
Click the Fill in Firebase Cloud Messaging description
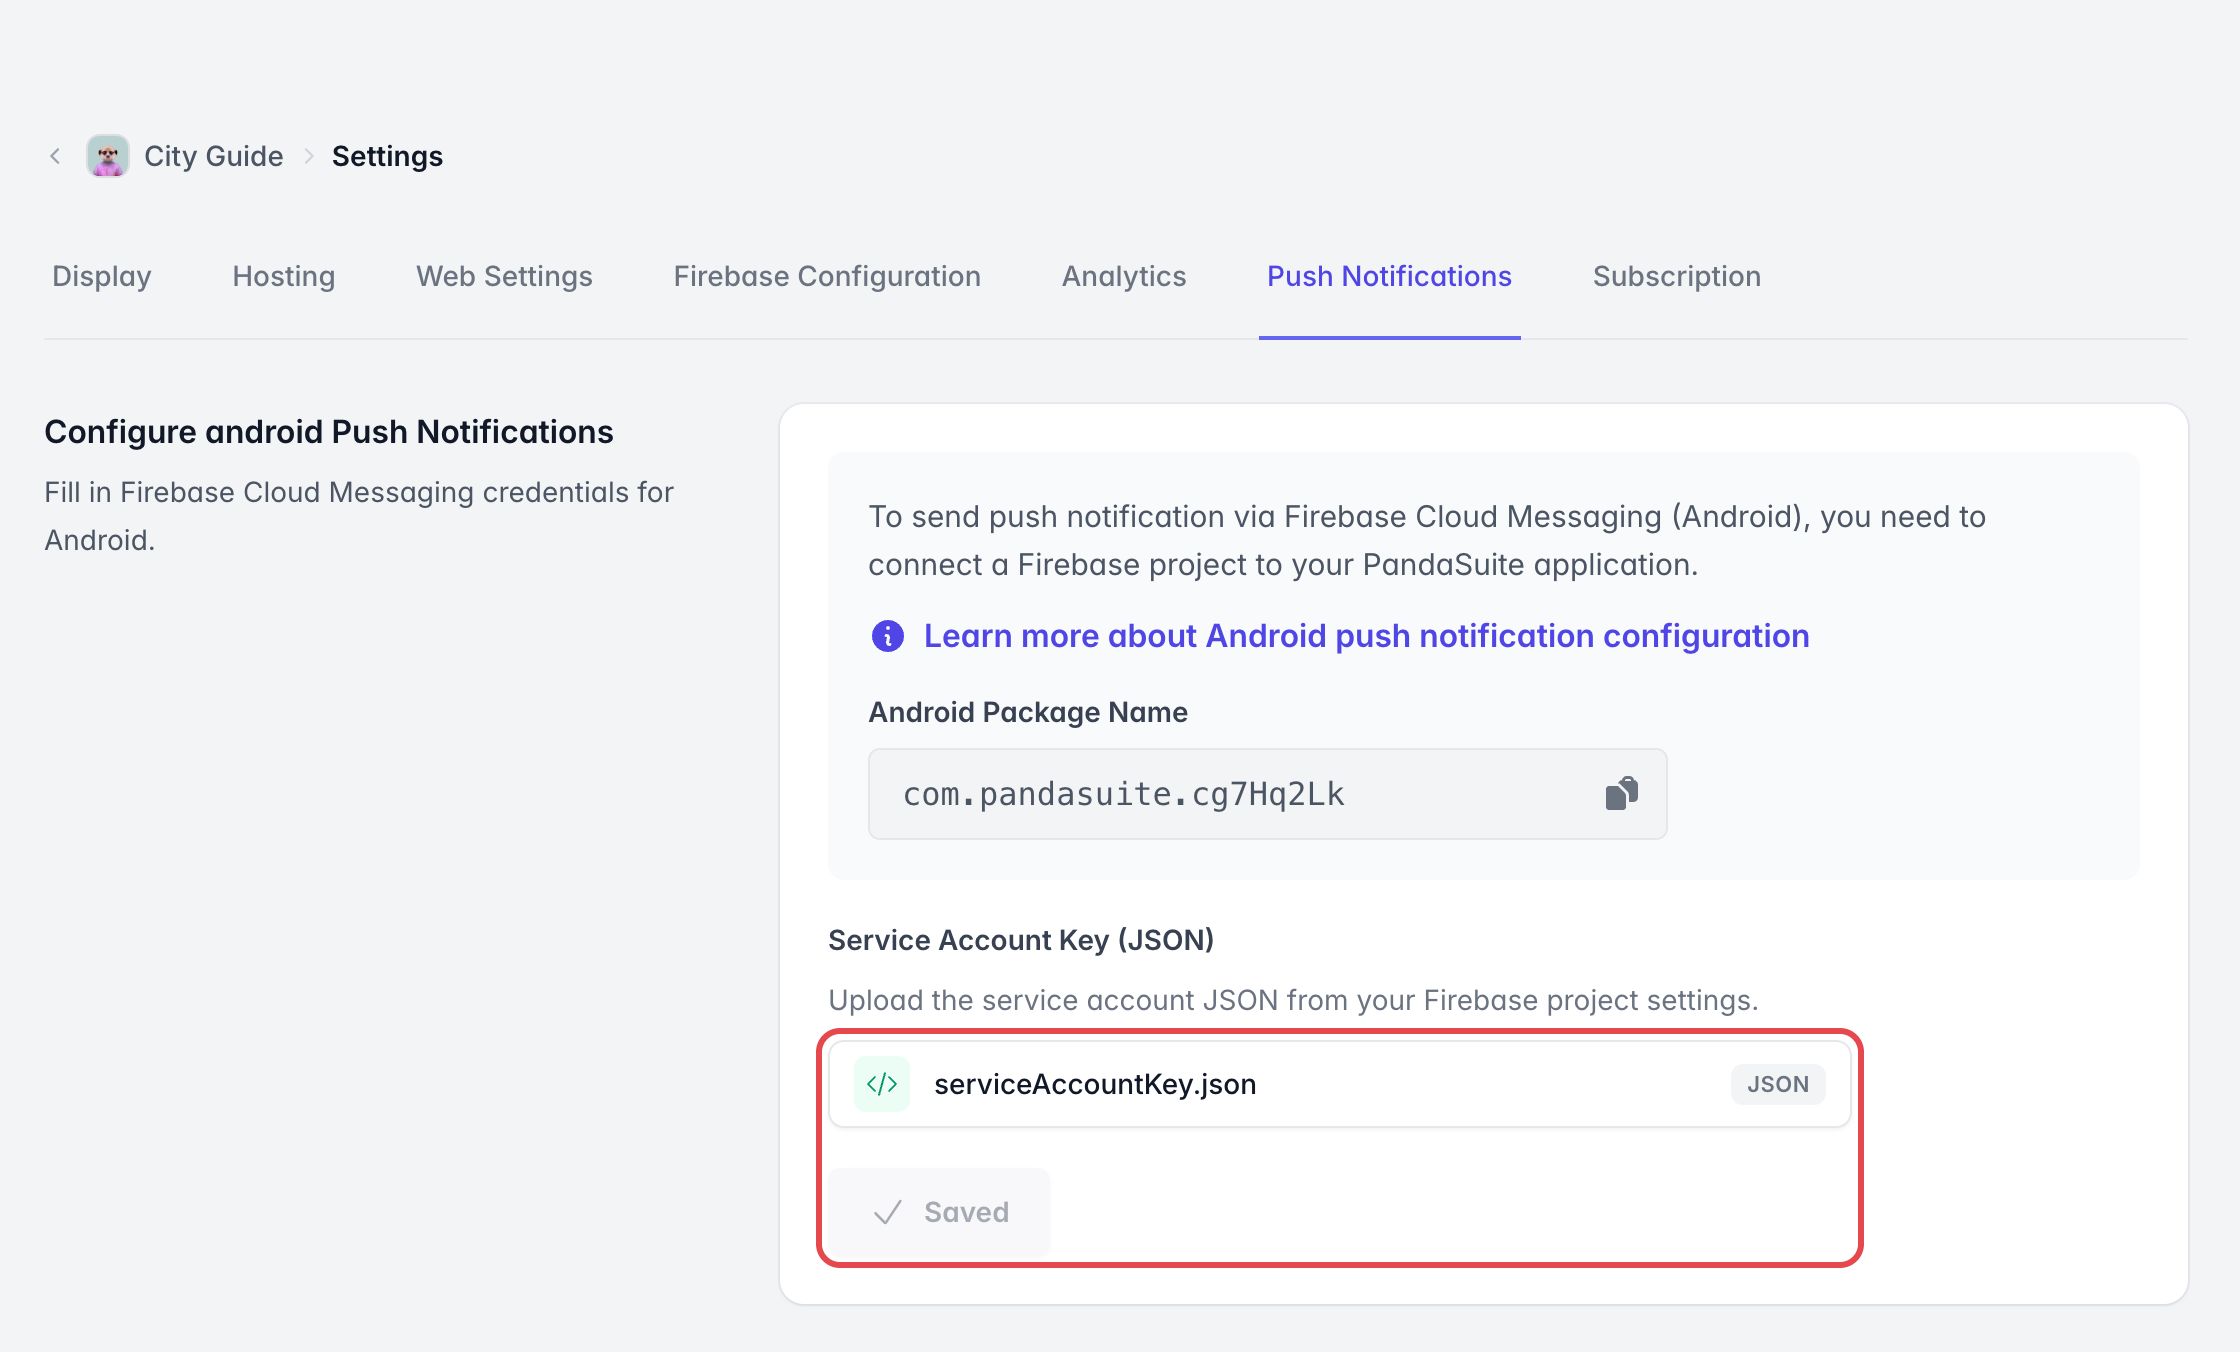(x=359, y=516)
